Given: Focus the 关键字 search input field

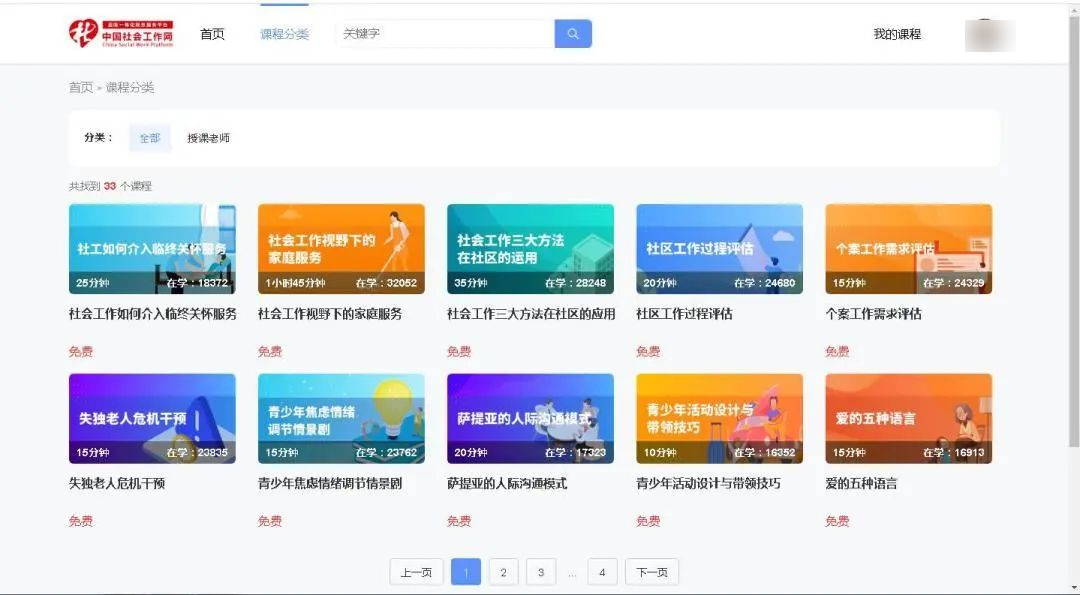Looking at the screenshot, I should [x=445, y=34].
